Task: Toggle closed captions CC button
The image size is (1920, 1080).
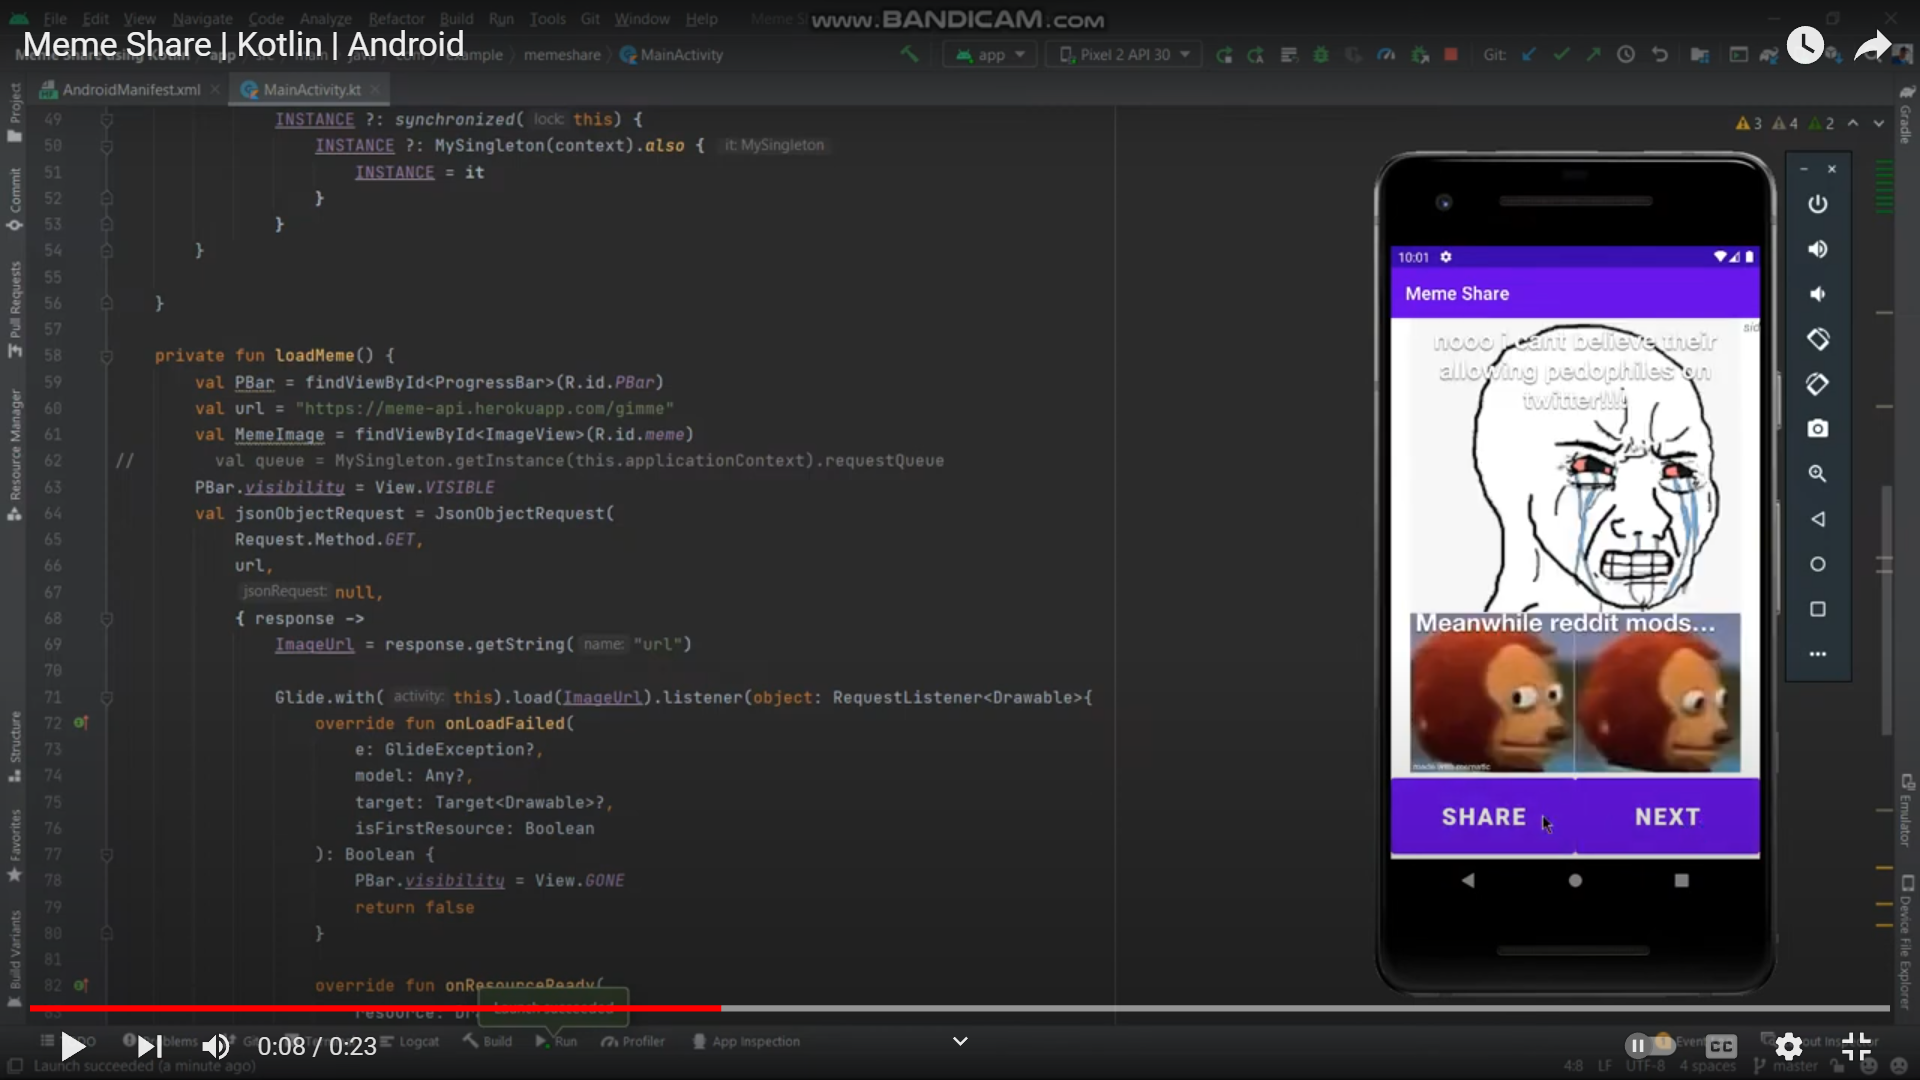Action: point(1721,1046)
